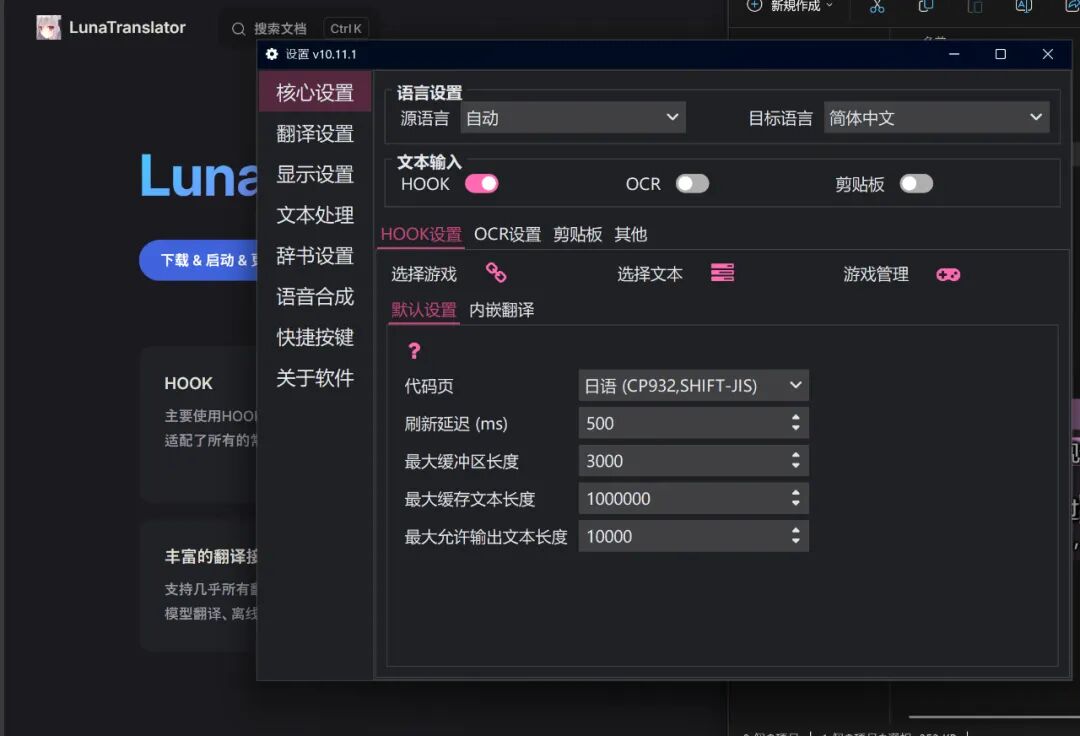The height and width of the screenshot is (736, 1080).
Task: Click the LunaTranslator avatar logo
Action: (49, 28)
